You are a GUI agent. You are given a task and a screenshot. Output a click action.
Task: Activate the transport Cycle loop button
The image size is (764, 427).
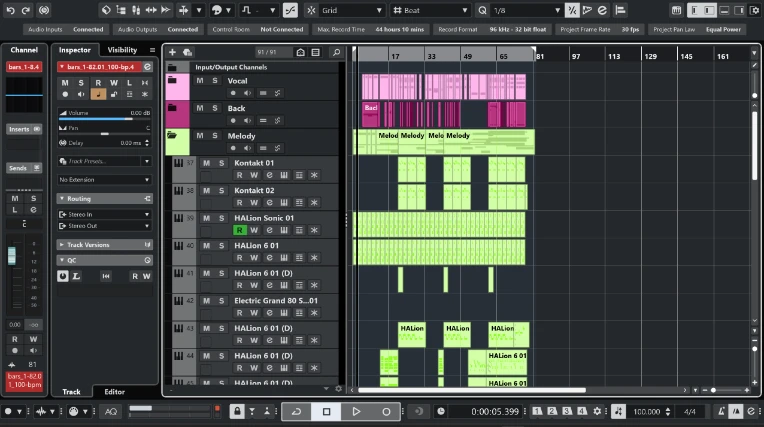coord(295,411)
